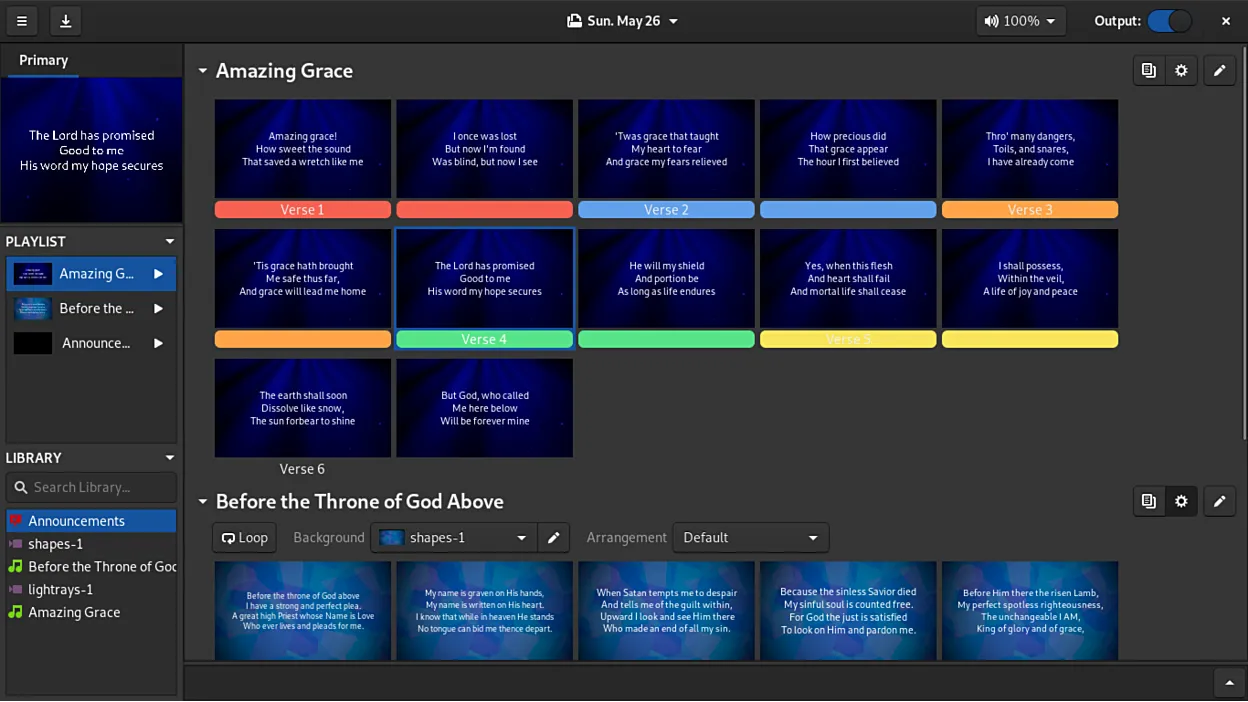Select the Primary tab at top left
1248x702 pixels.
pyautogui.click(x=43, y=60)
